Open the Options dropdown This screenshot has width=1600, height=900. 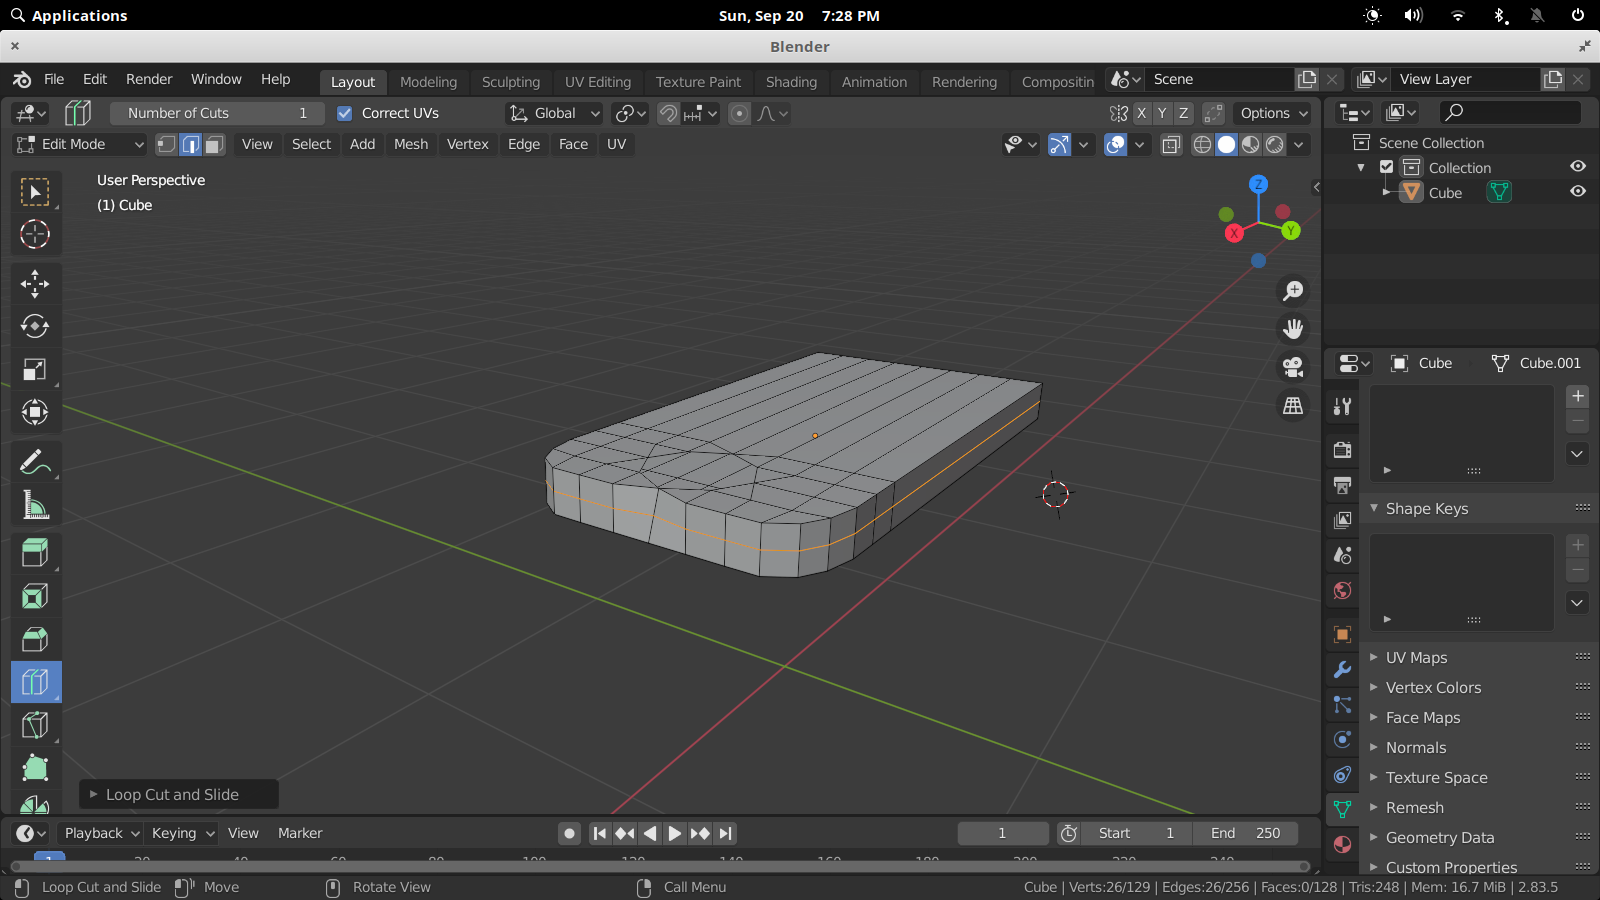coord(1273,113)
